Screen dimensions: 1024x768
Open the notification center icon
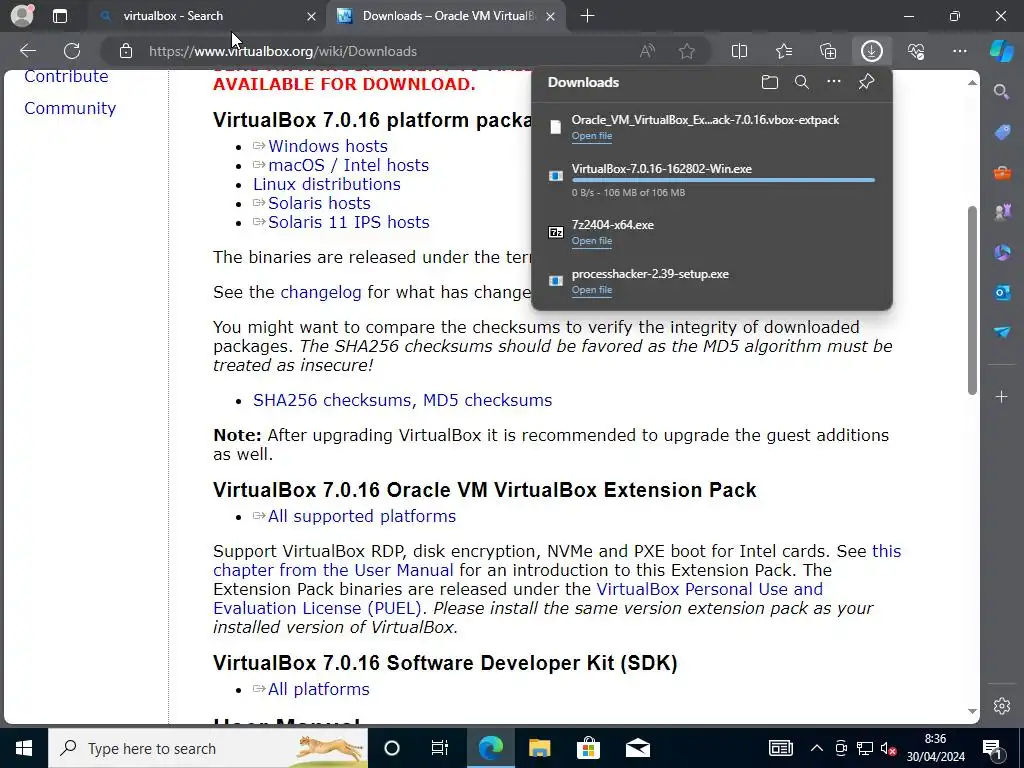(x=992, y=748)
